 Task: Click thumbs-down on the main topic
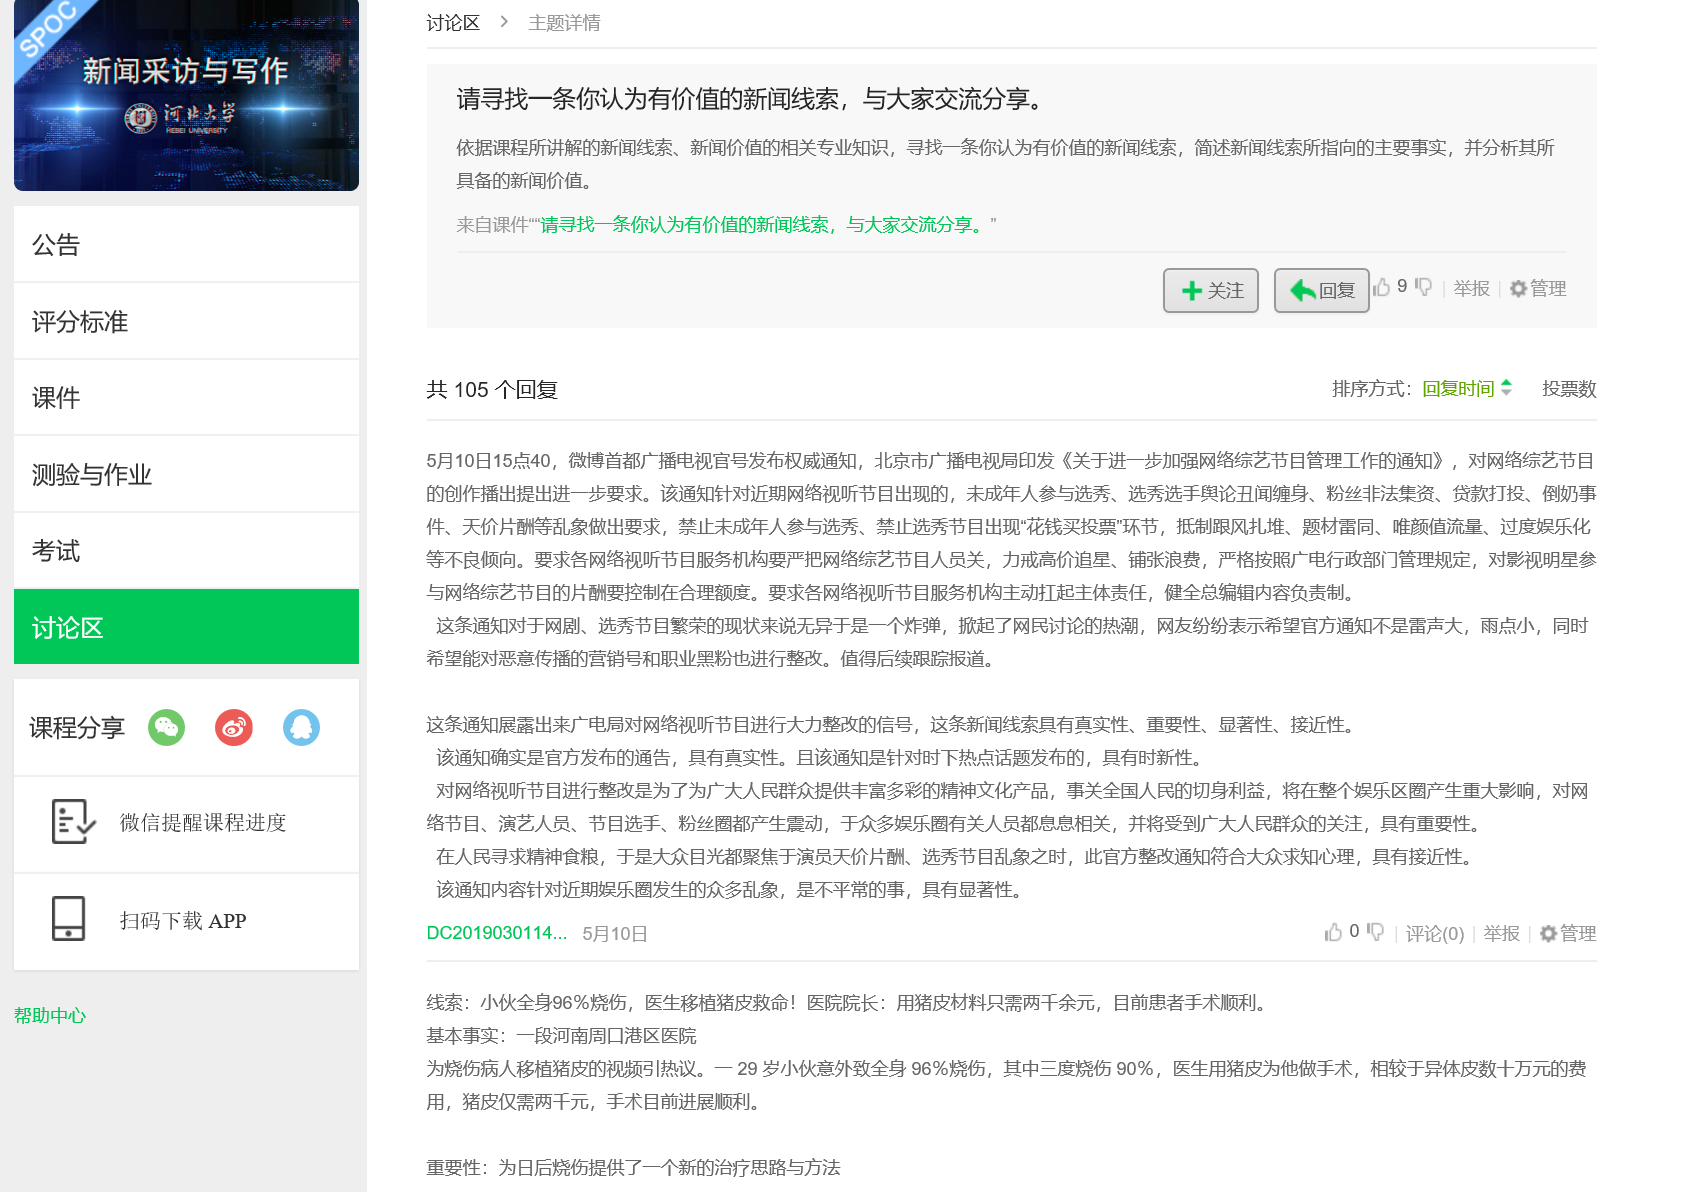click(1423, 288)
